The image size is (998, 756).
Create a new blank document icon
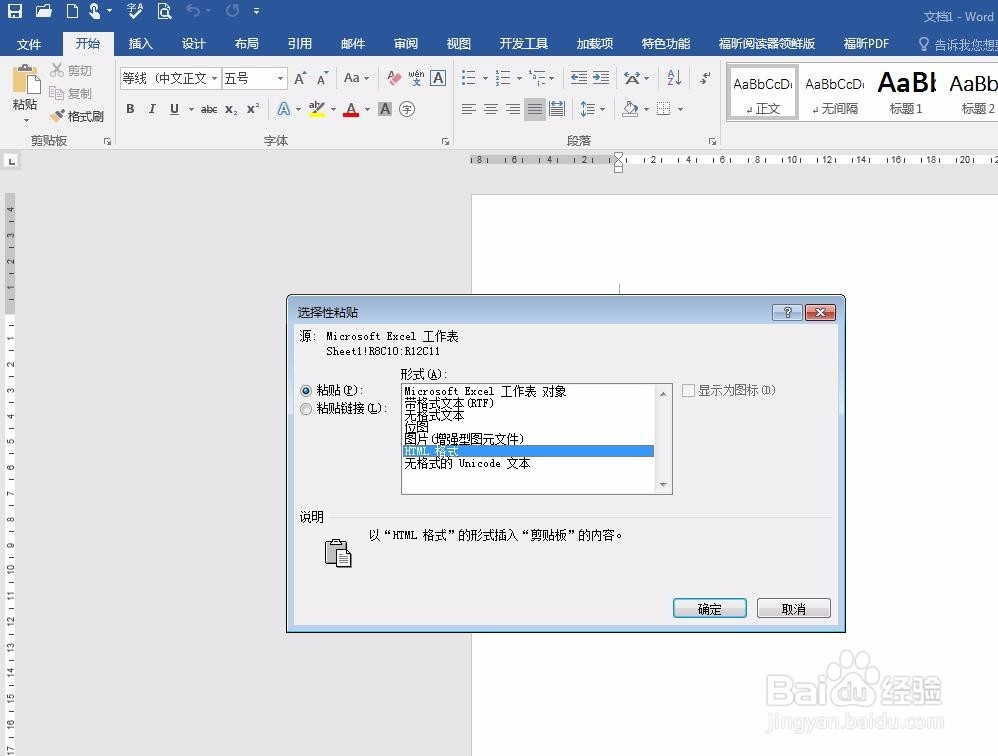[72, 10]
